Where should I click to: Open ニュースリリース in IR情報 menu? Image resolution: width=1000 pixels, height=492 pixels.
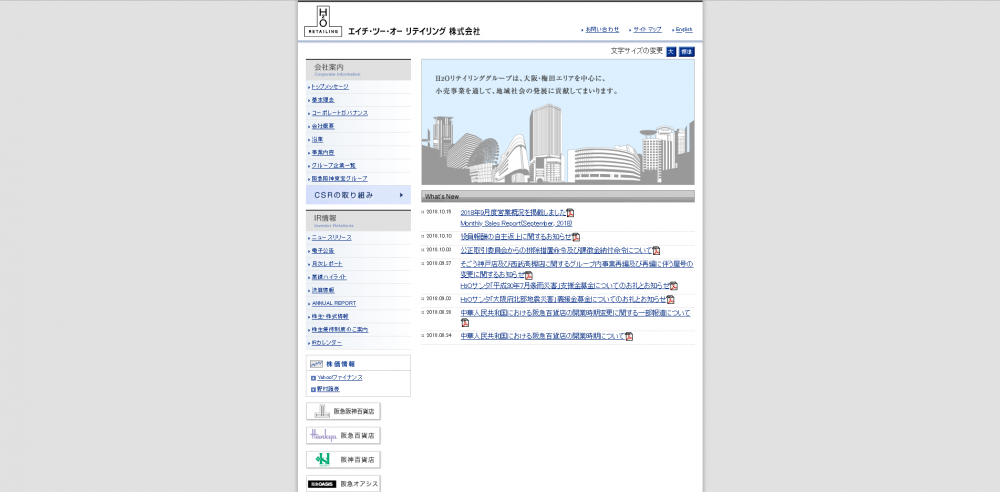(x=331, y=237)
